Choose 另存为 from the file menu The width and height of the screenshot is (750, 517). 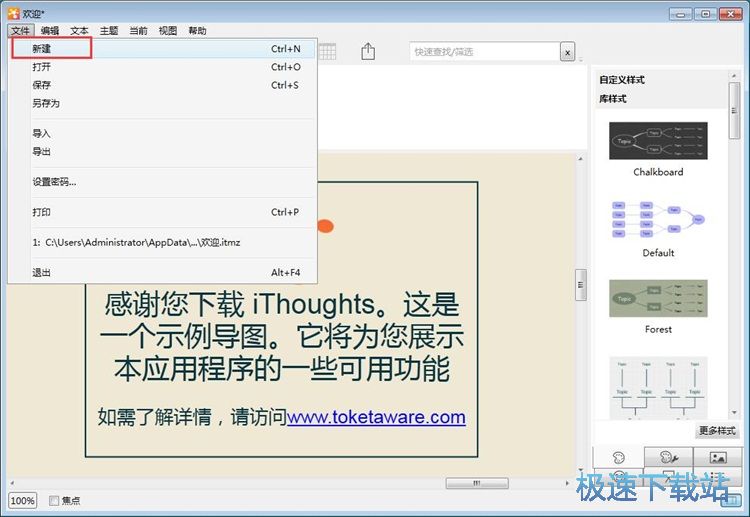163,103
